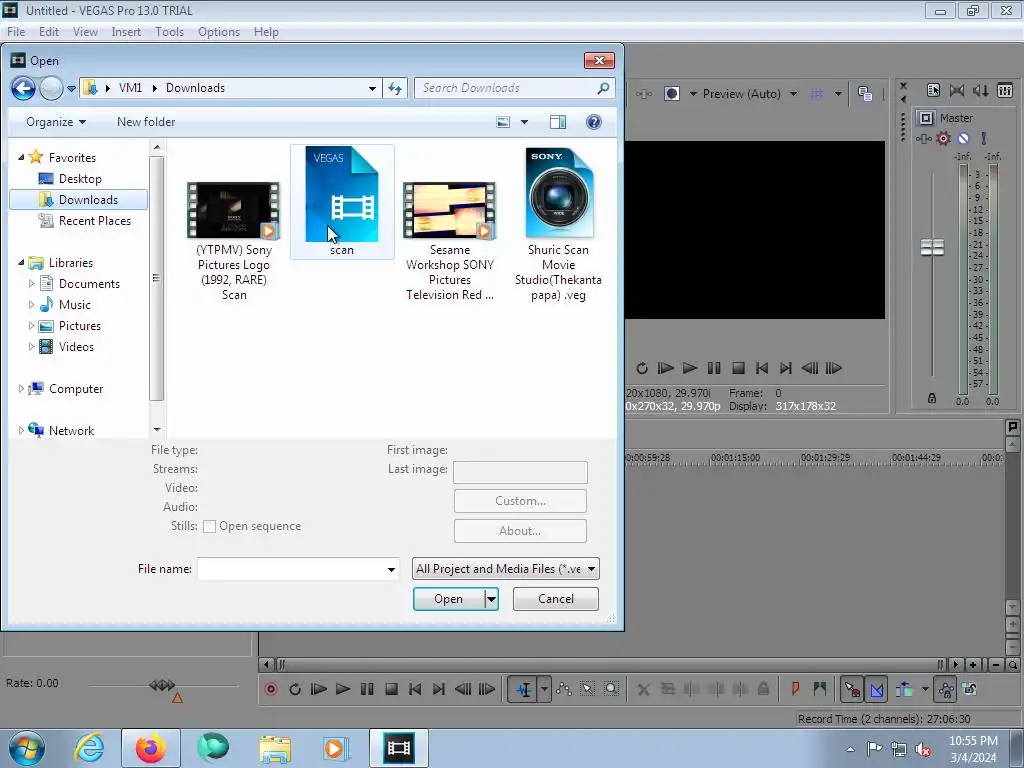
Task: Click Stop in the video preview window
Action: click(738, 368)
